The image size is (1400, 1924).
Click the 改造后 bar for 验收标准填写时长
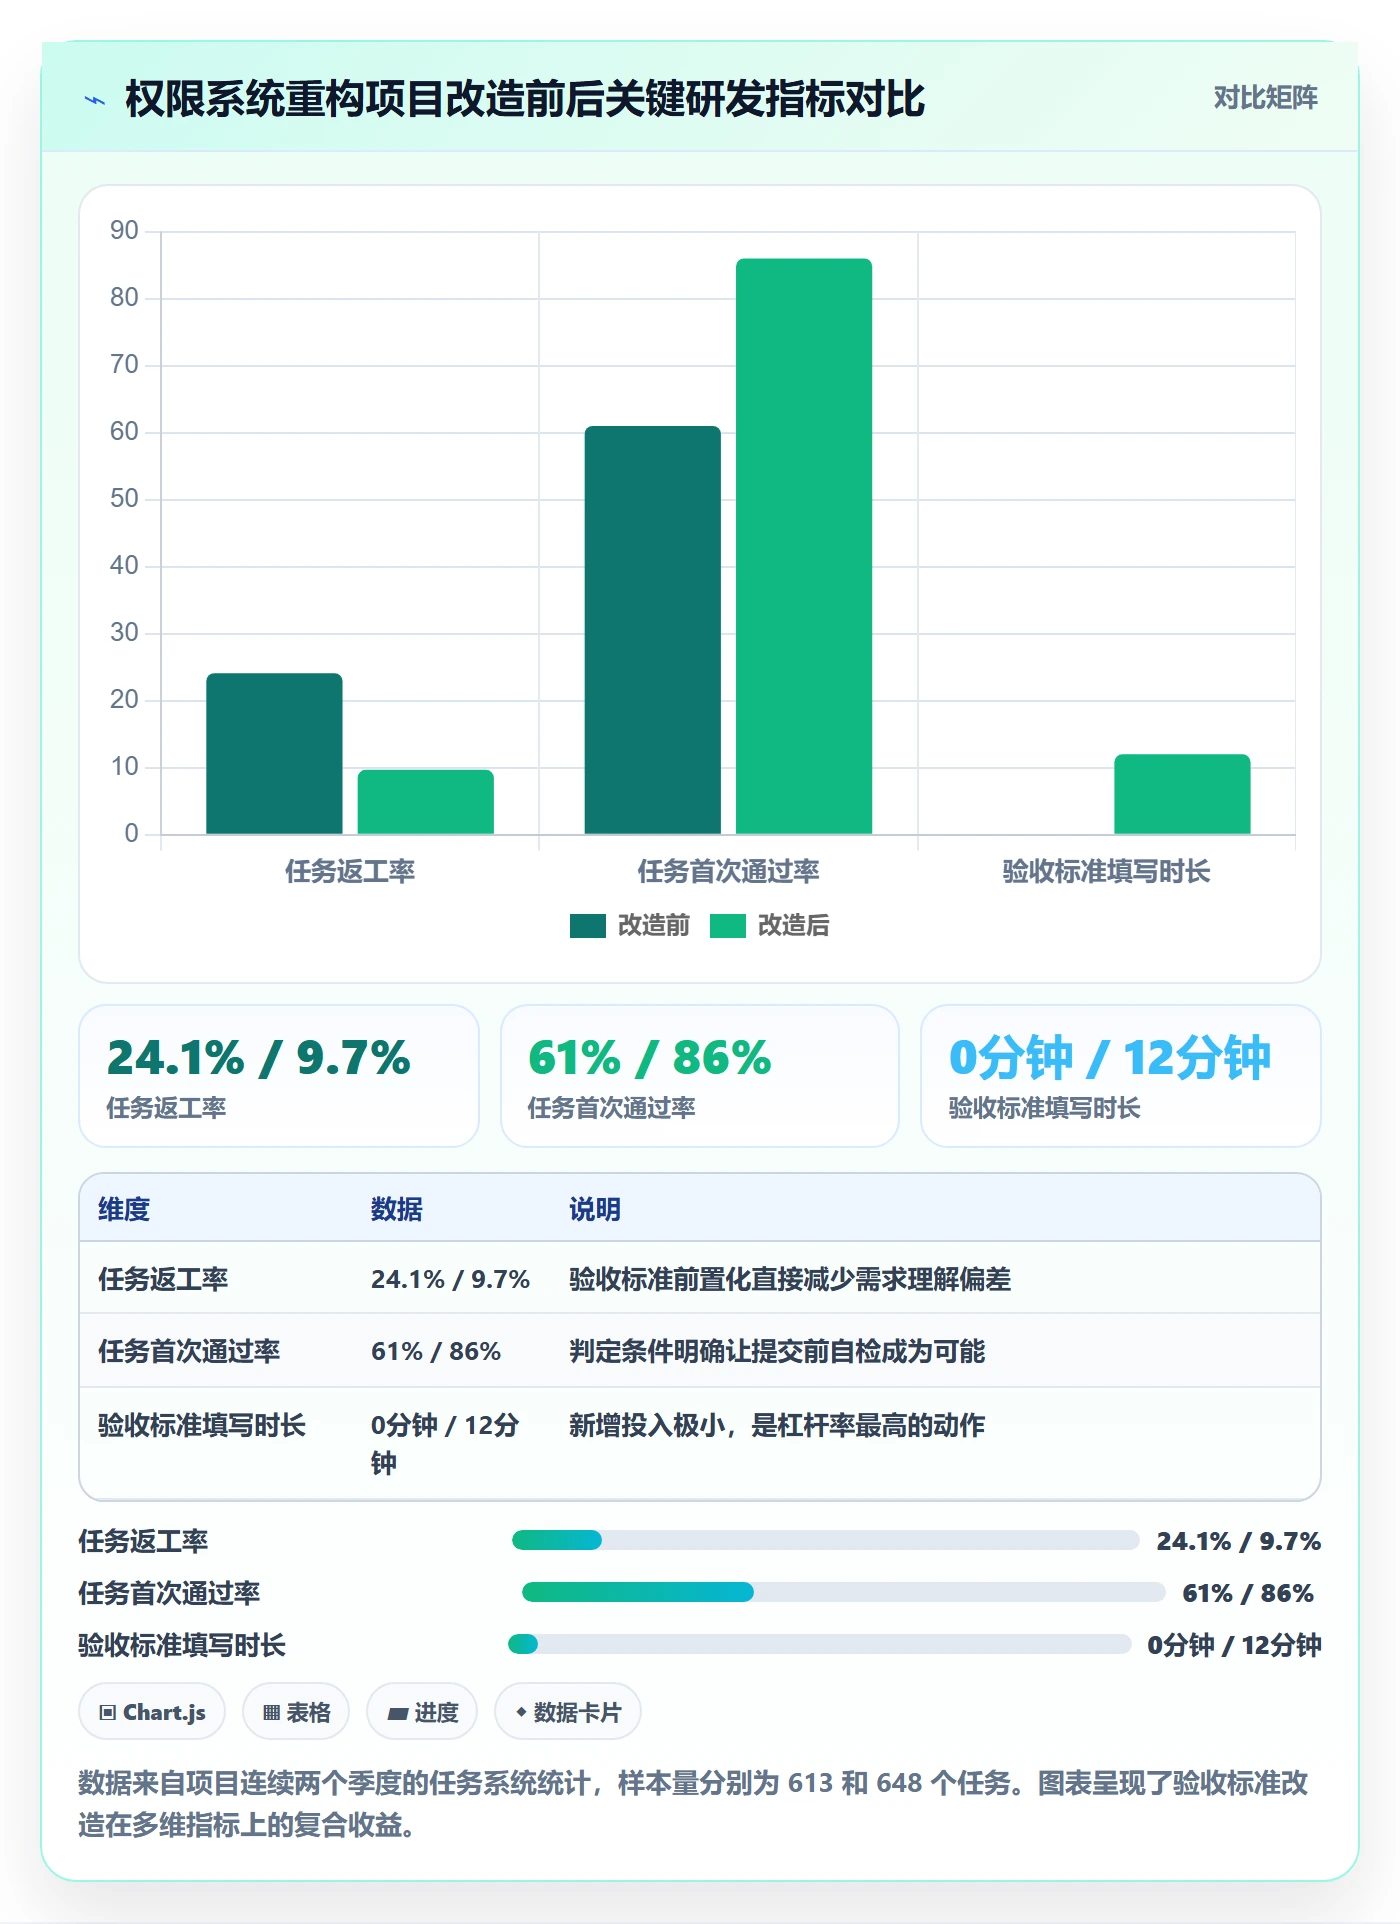[1182, 794]
